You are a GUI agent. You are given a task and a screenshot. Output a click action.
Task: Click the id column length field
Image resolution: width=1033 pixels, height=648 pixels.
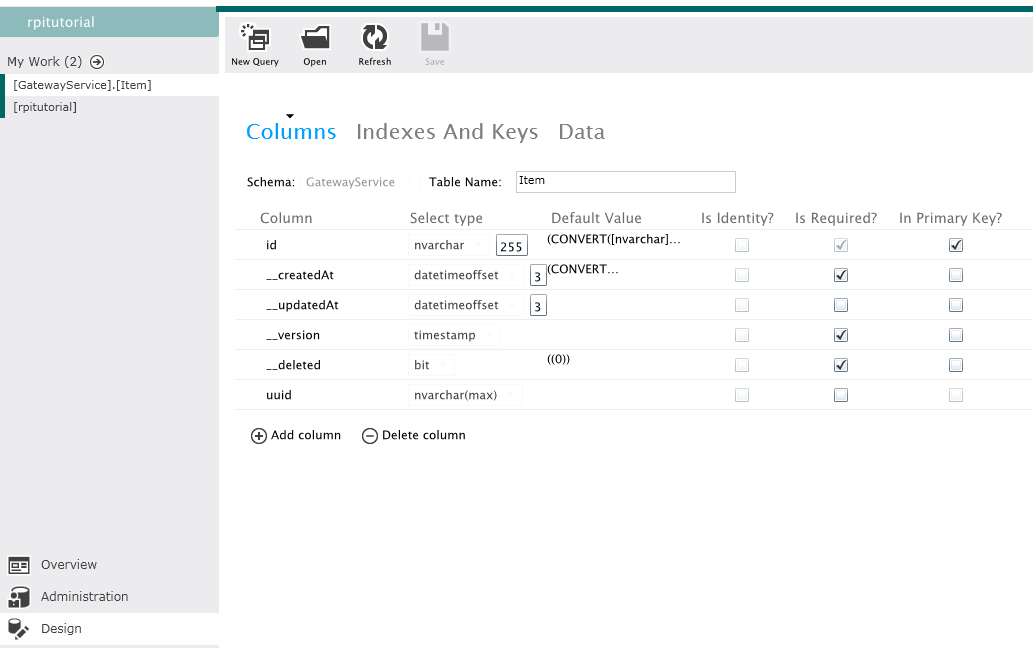[511, 246]
